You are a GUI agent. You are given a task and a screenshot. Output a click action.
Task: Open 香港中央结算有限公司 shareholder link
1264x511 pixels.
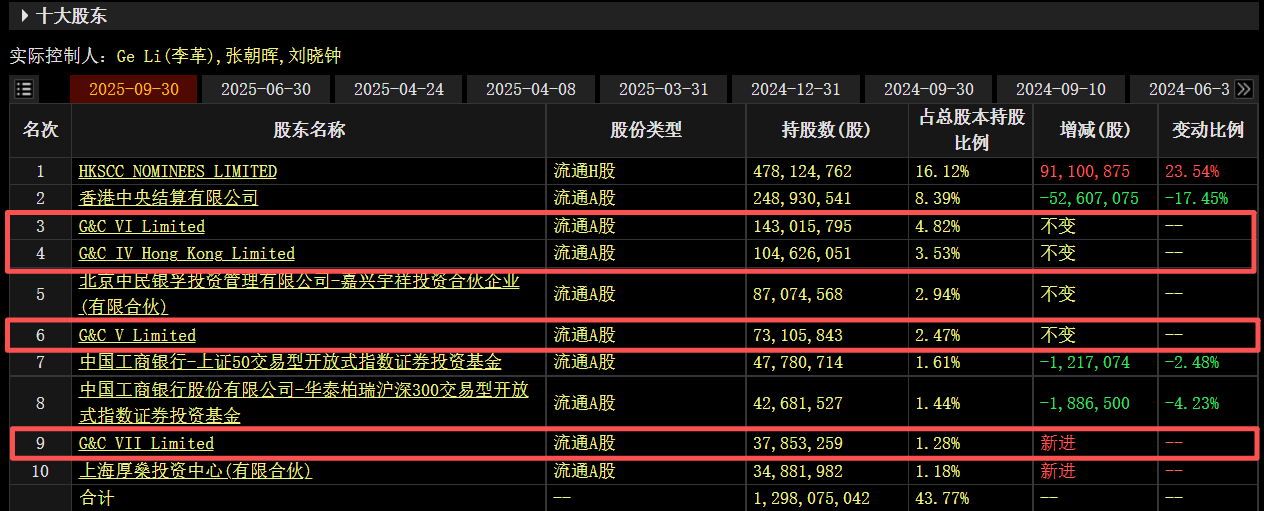point(168,198)
